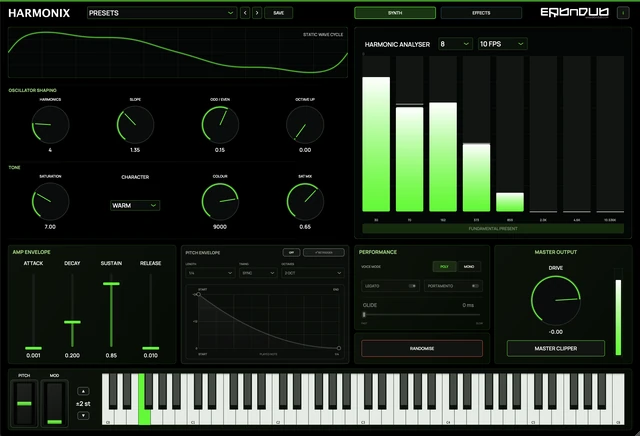The height and width of the screenshot is (436, 640).
Task: Click the Harmonics value '4'
Action: point(50,150)
